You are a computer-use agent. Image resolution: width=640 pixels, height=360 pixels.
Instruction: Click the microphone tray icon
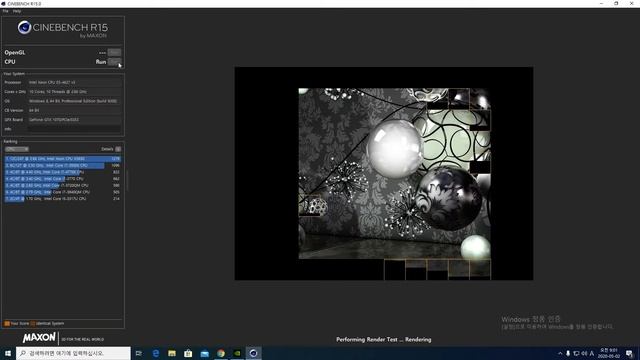pos(568,353)
